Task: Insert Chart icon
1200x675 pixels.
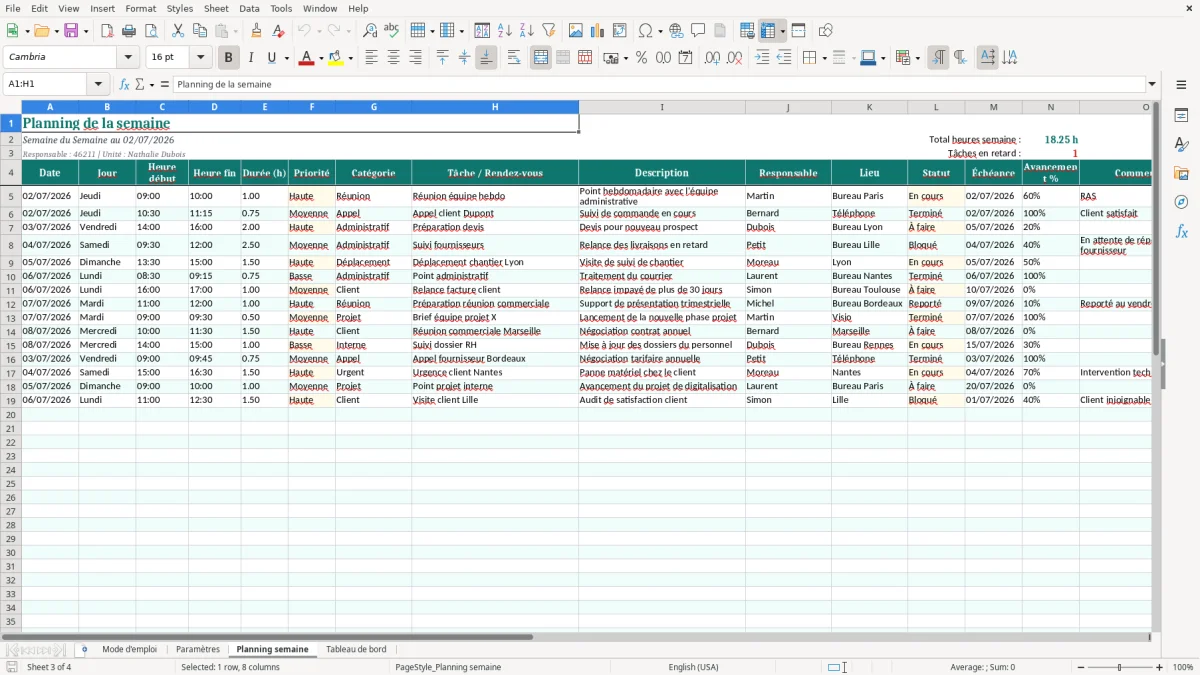Action: pos(598,31)
